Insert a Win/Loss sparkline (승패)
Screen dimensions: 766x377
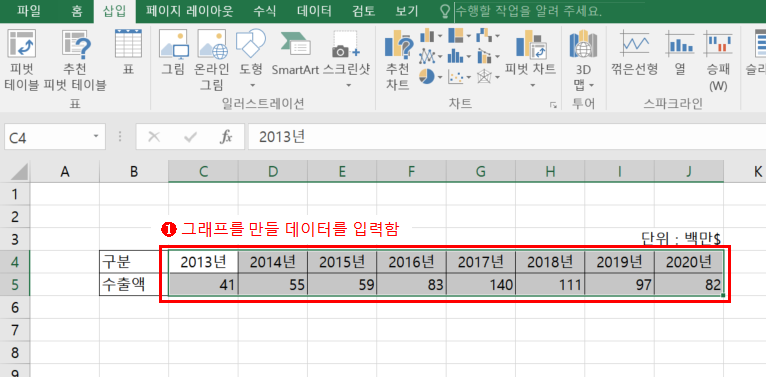coord(718,60)
